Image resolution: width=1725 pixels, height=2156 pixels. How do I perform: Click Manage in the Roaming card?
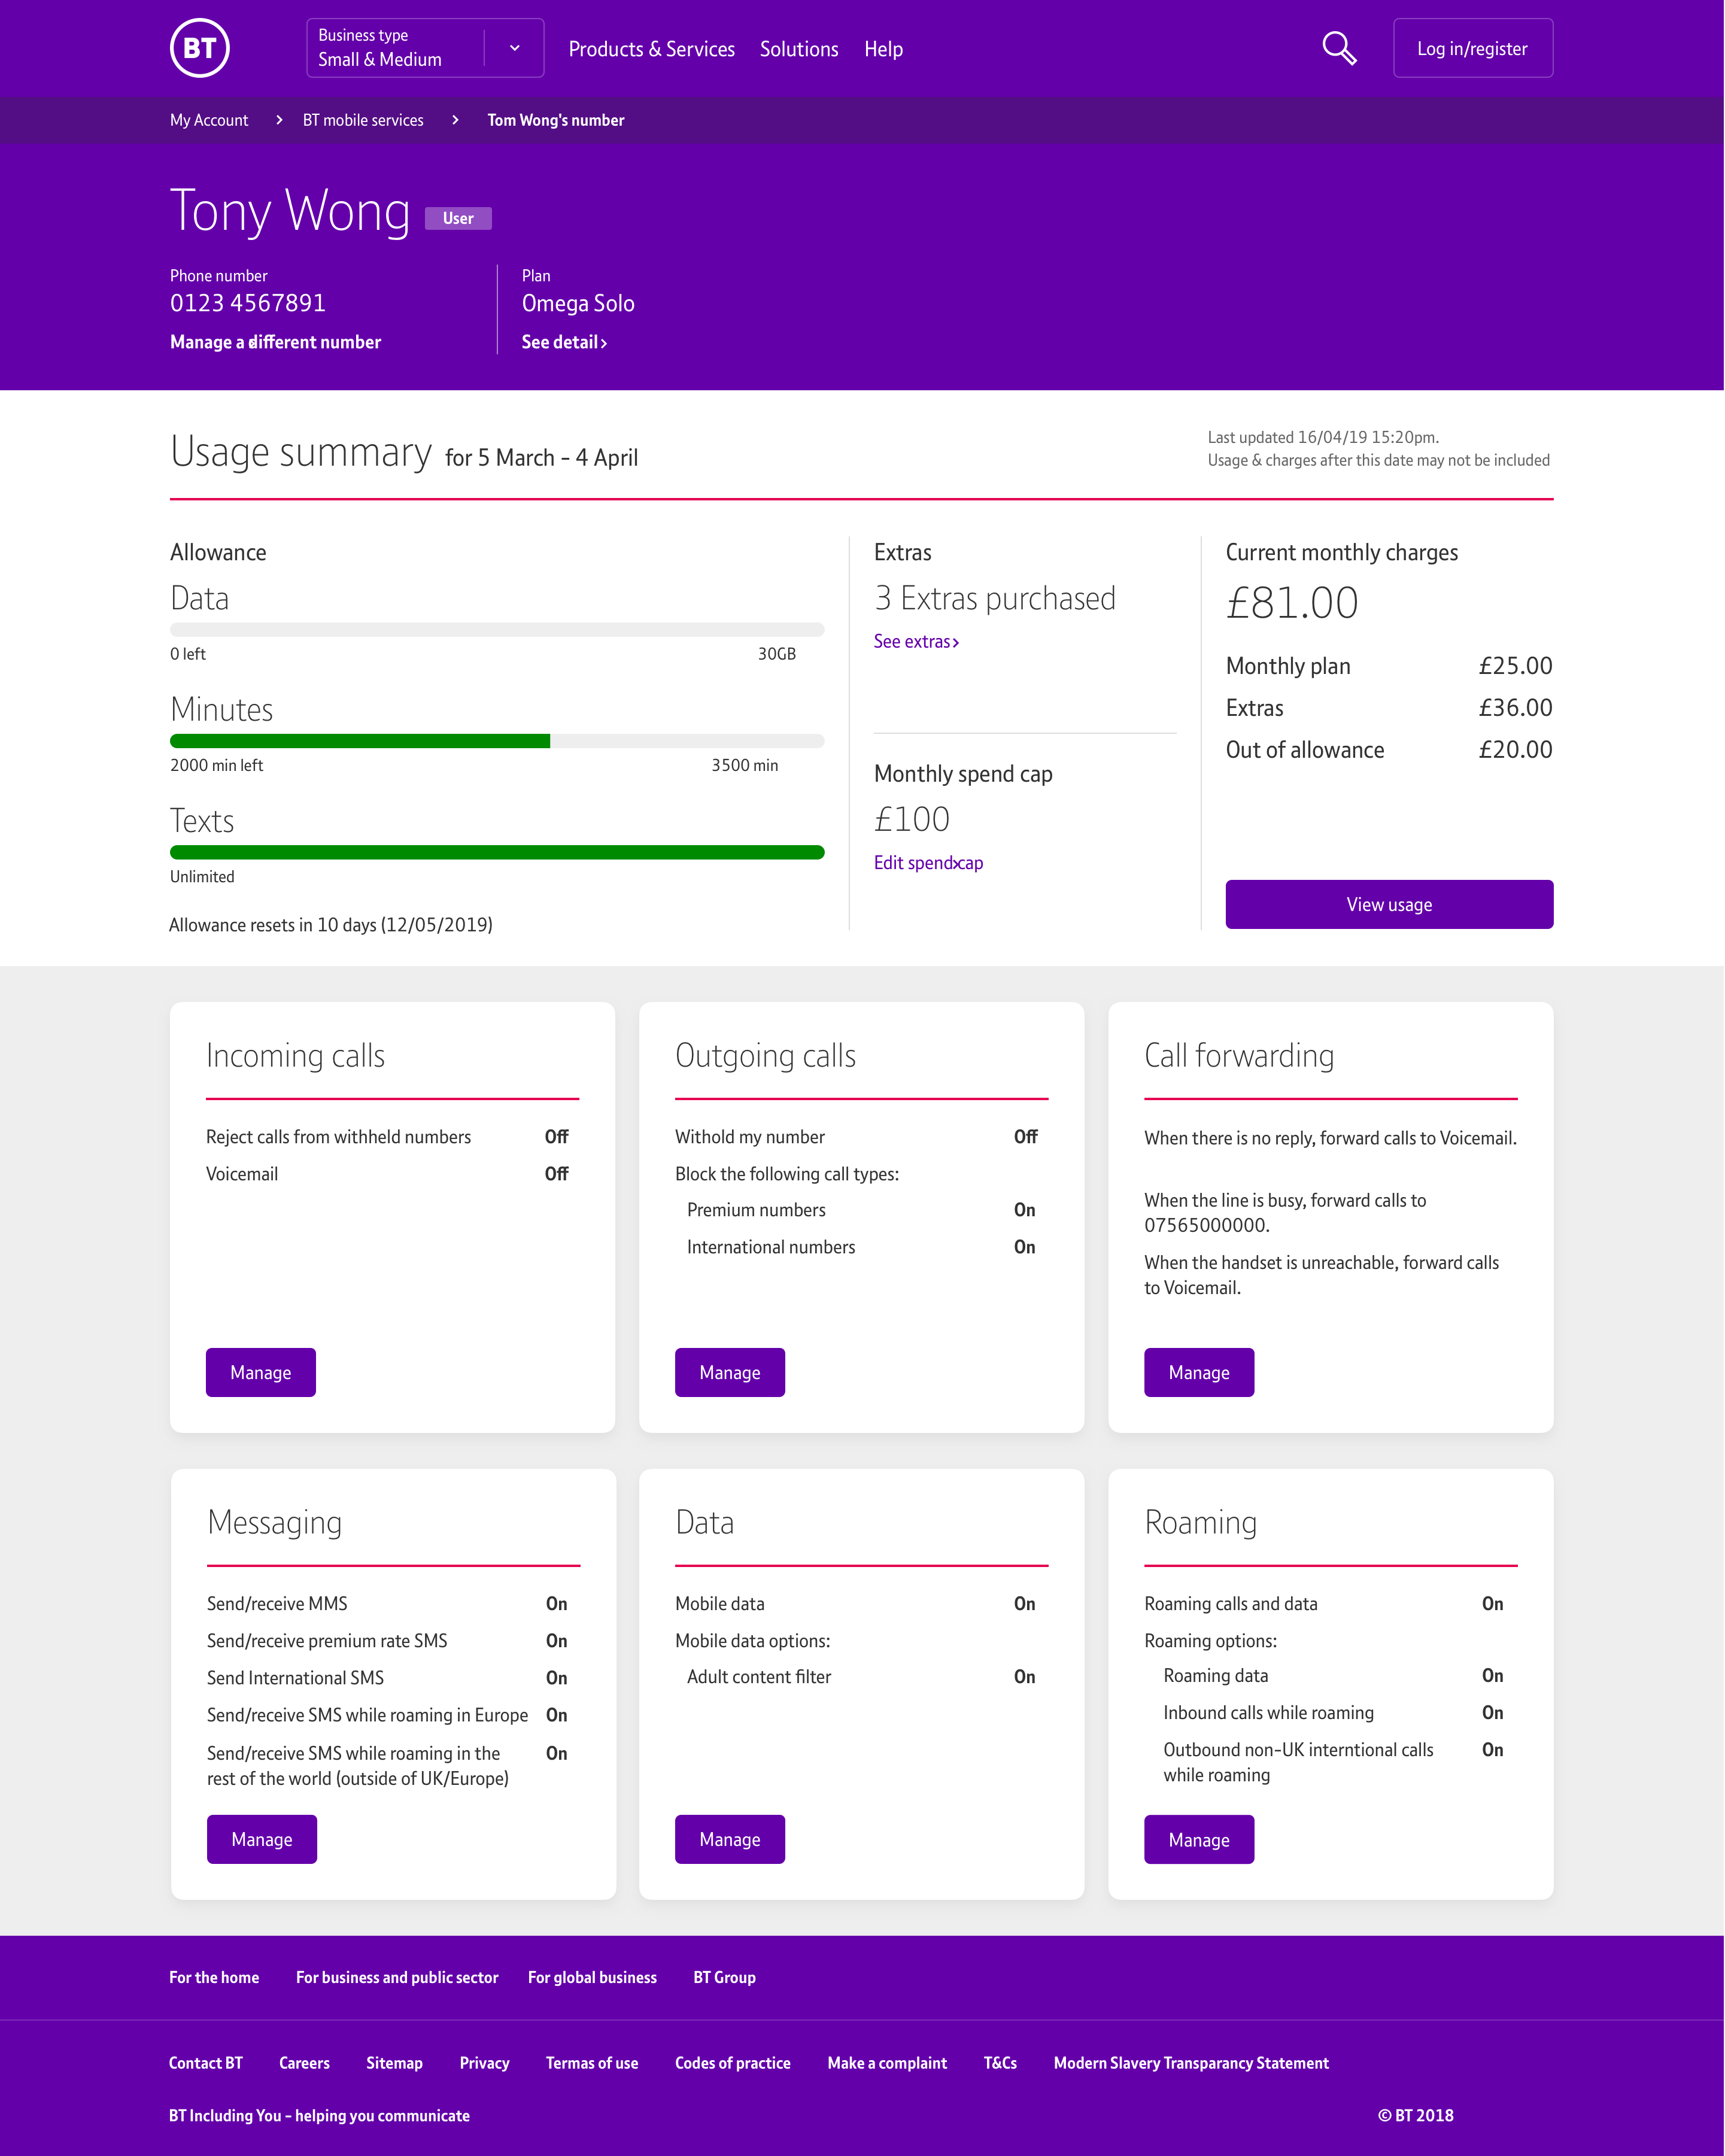[x=1199, y=1840]
